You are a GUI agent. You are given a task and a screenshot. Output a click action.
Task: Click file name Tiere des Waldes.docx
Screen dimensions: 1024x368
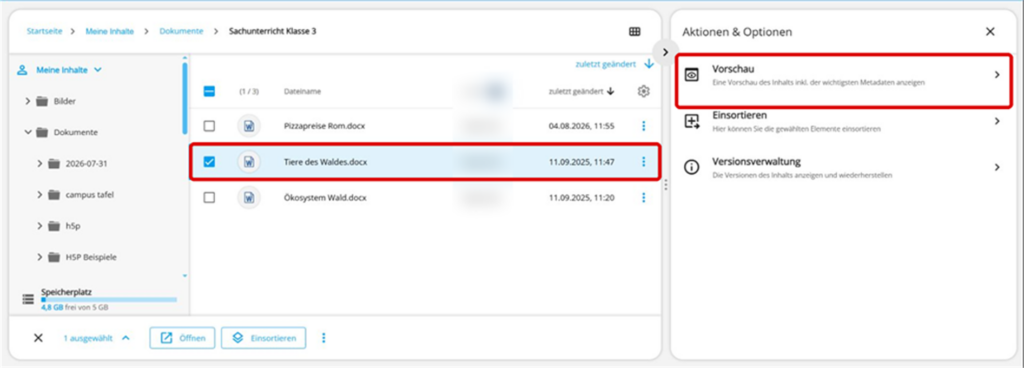tap(325, 162)
